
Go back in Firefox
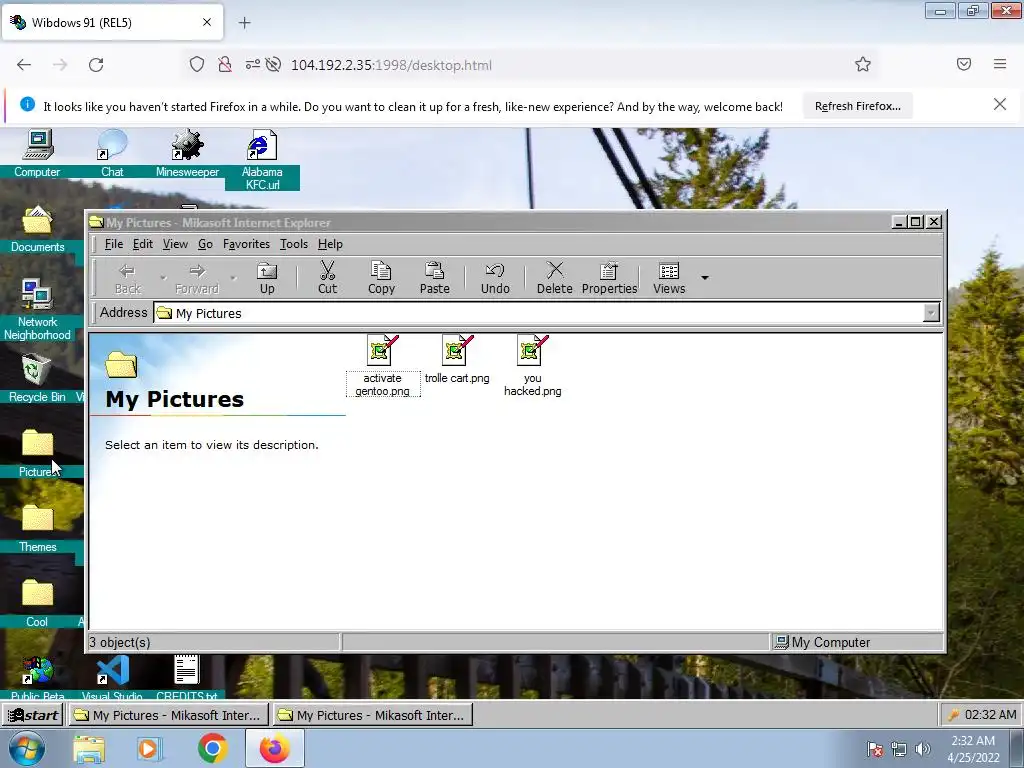click(x=24, y=65)
